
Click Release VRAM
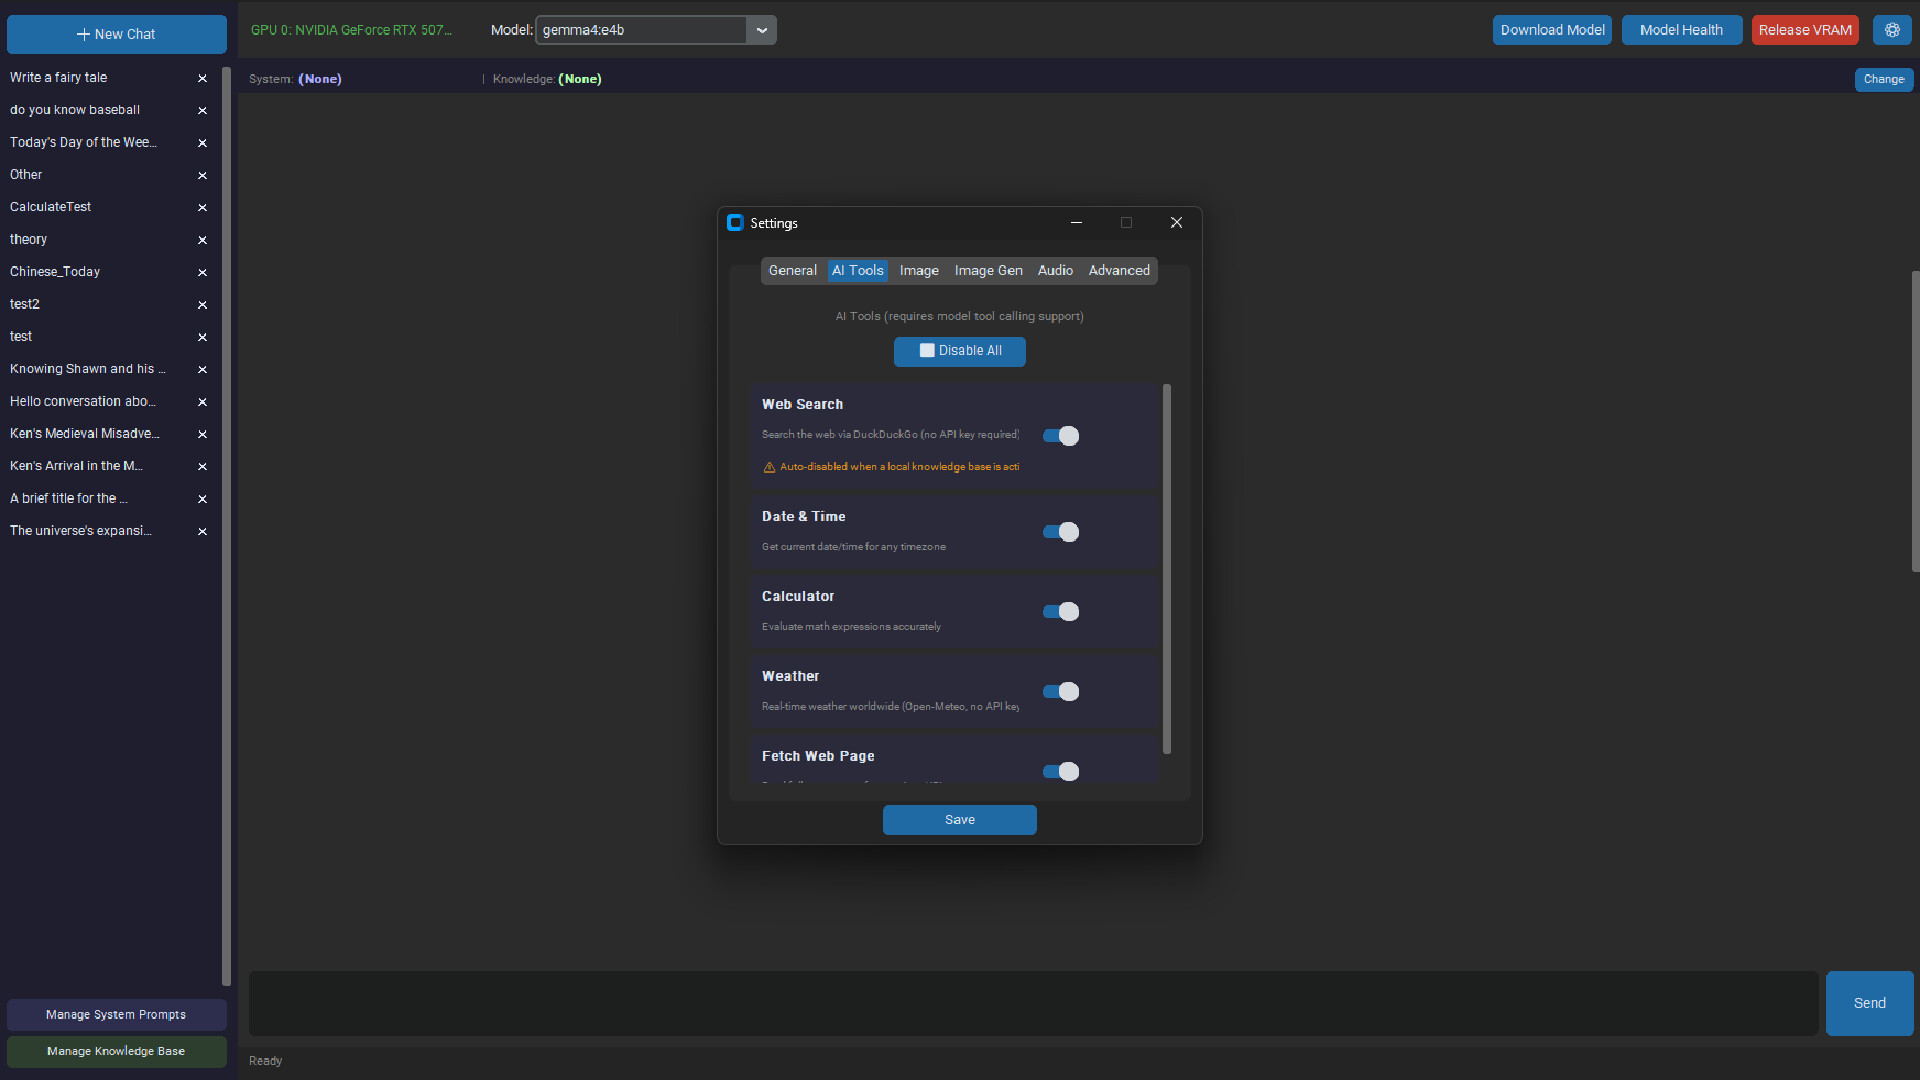(1805, 30)
